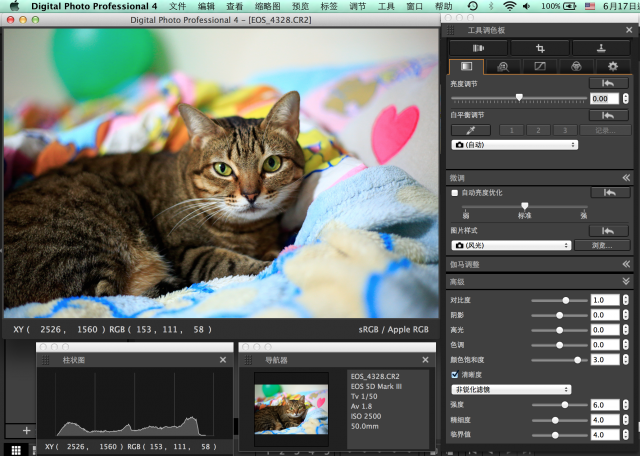The image size is (640, 456).
Task: Open the picture style (风光) dropdown
Action: click(x=511, y=245)
